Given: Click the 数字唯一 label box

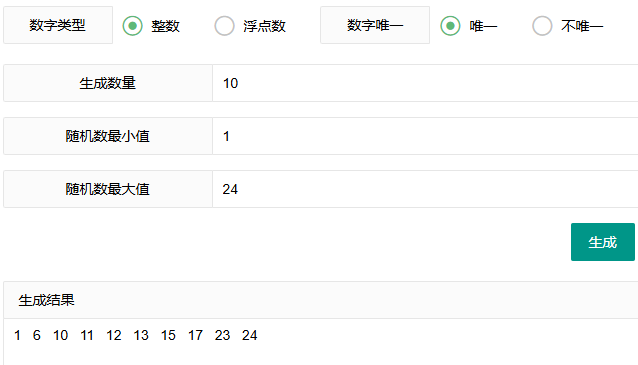Looking at the screenshot, I should [375, 25].
